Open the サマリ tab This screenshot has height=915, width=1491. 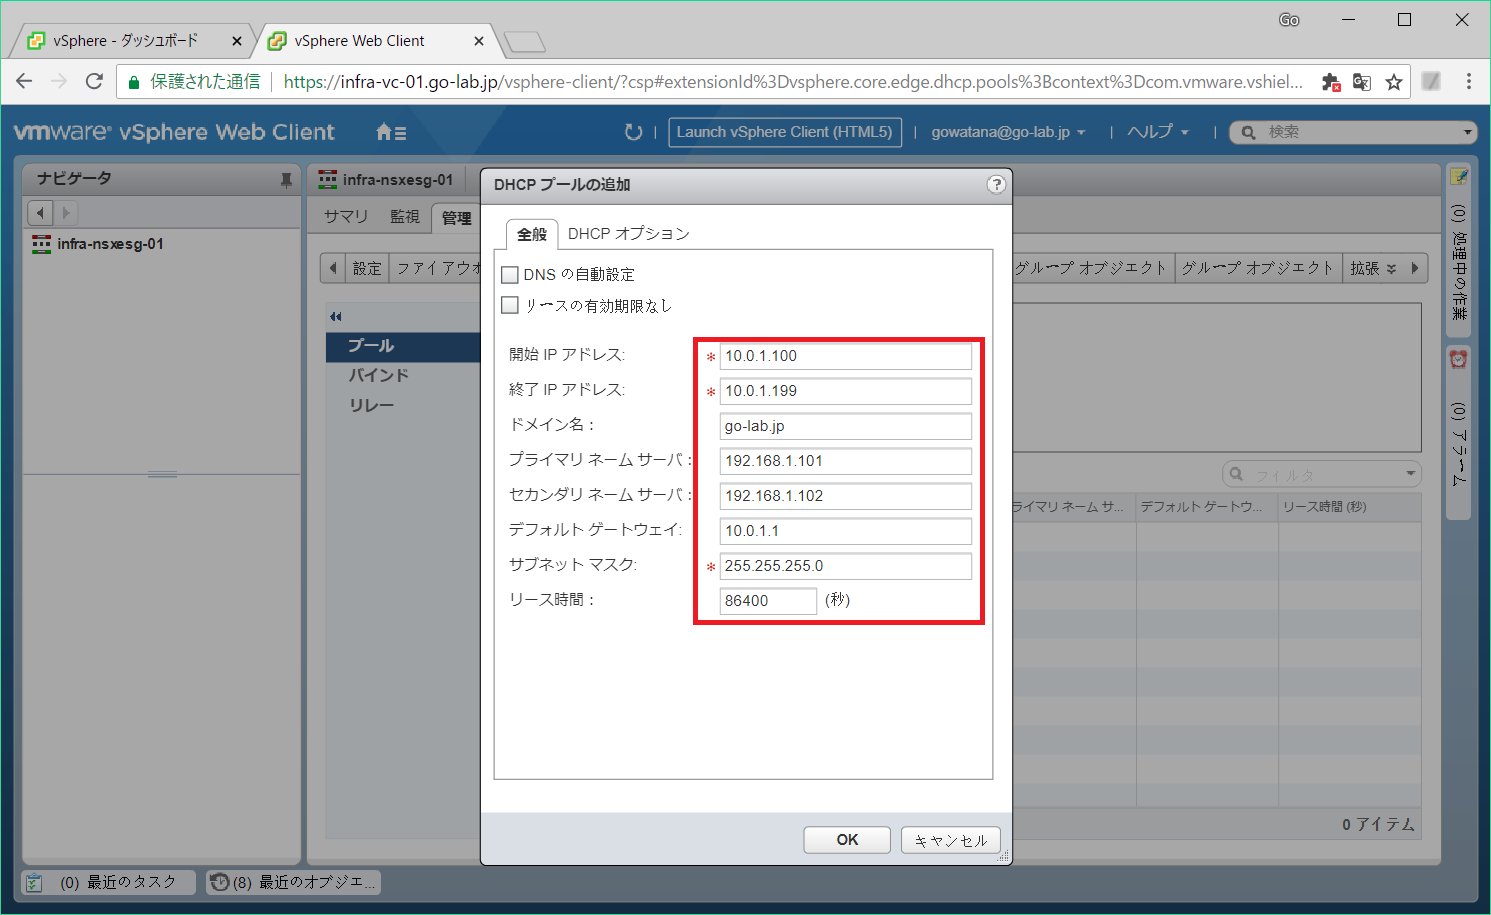pyautogui.click(x=346, y=217)
